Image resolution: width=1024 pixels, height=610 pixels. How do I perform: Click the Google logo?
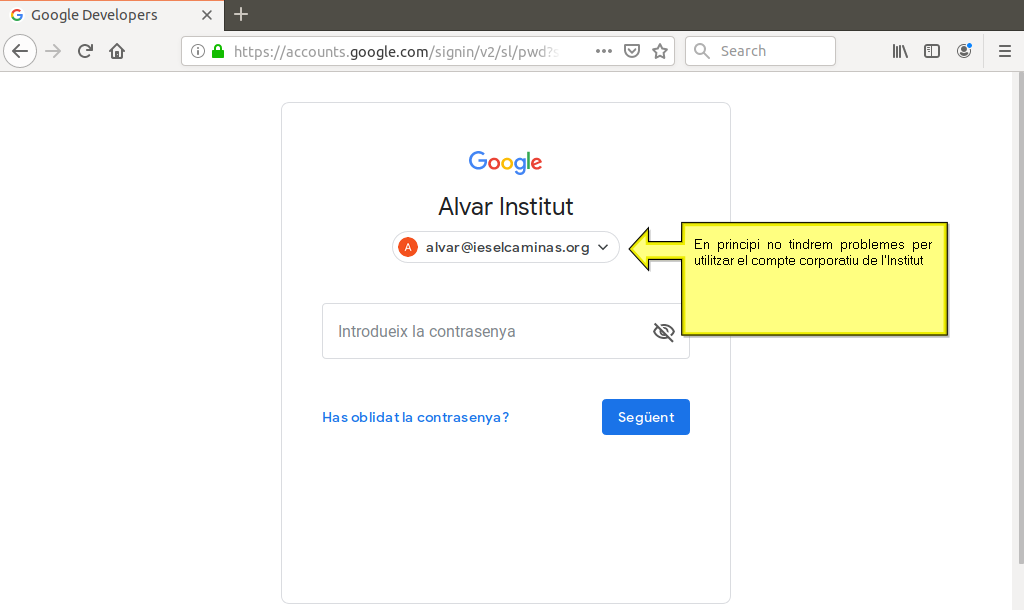pos(505,162)
